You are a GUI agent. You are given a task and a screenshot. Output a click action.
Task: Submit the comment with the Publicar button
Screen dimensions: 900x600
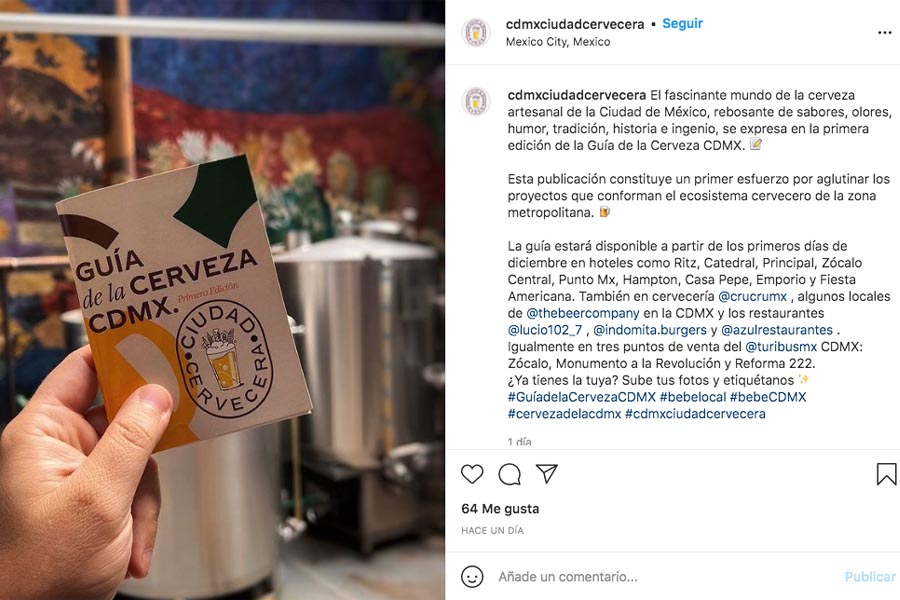[870, 576]
